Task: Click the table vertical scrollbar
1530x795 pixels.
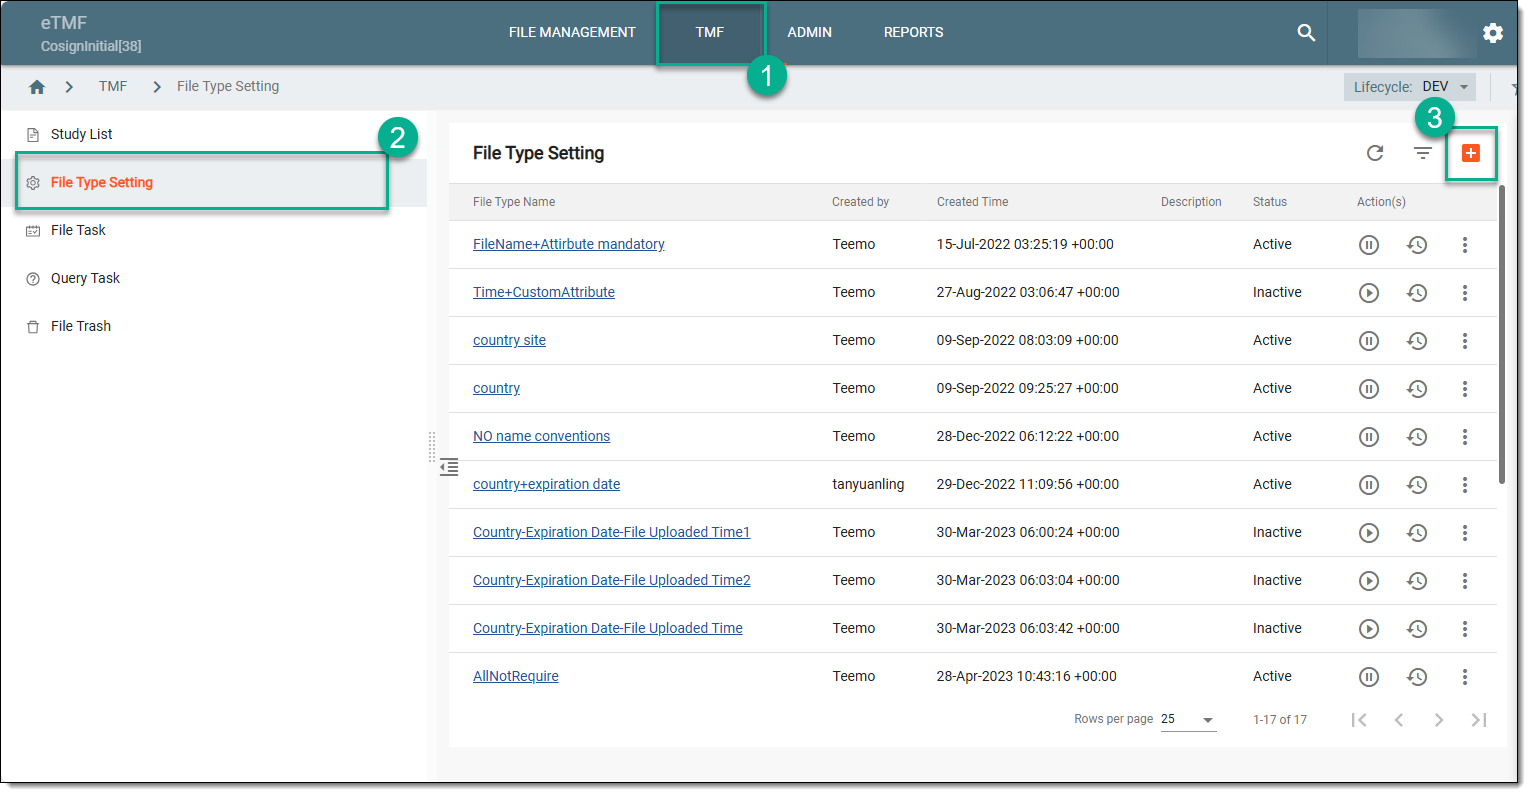Action: tap(1502, 335)
